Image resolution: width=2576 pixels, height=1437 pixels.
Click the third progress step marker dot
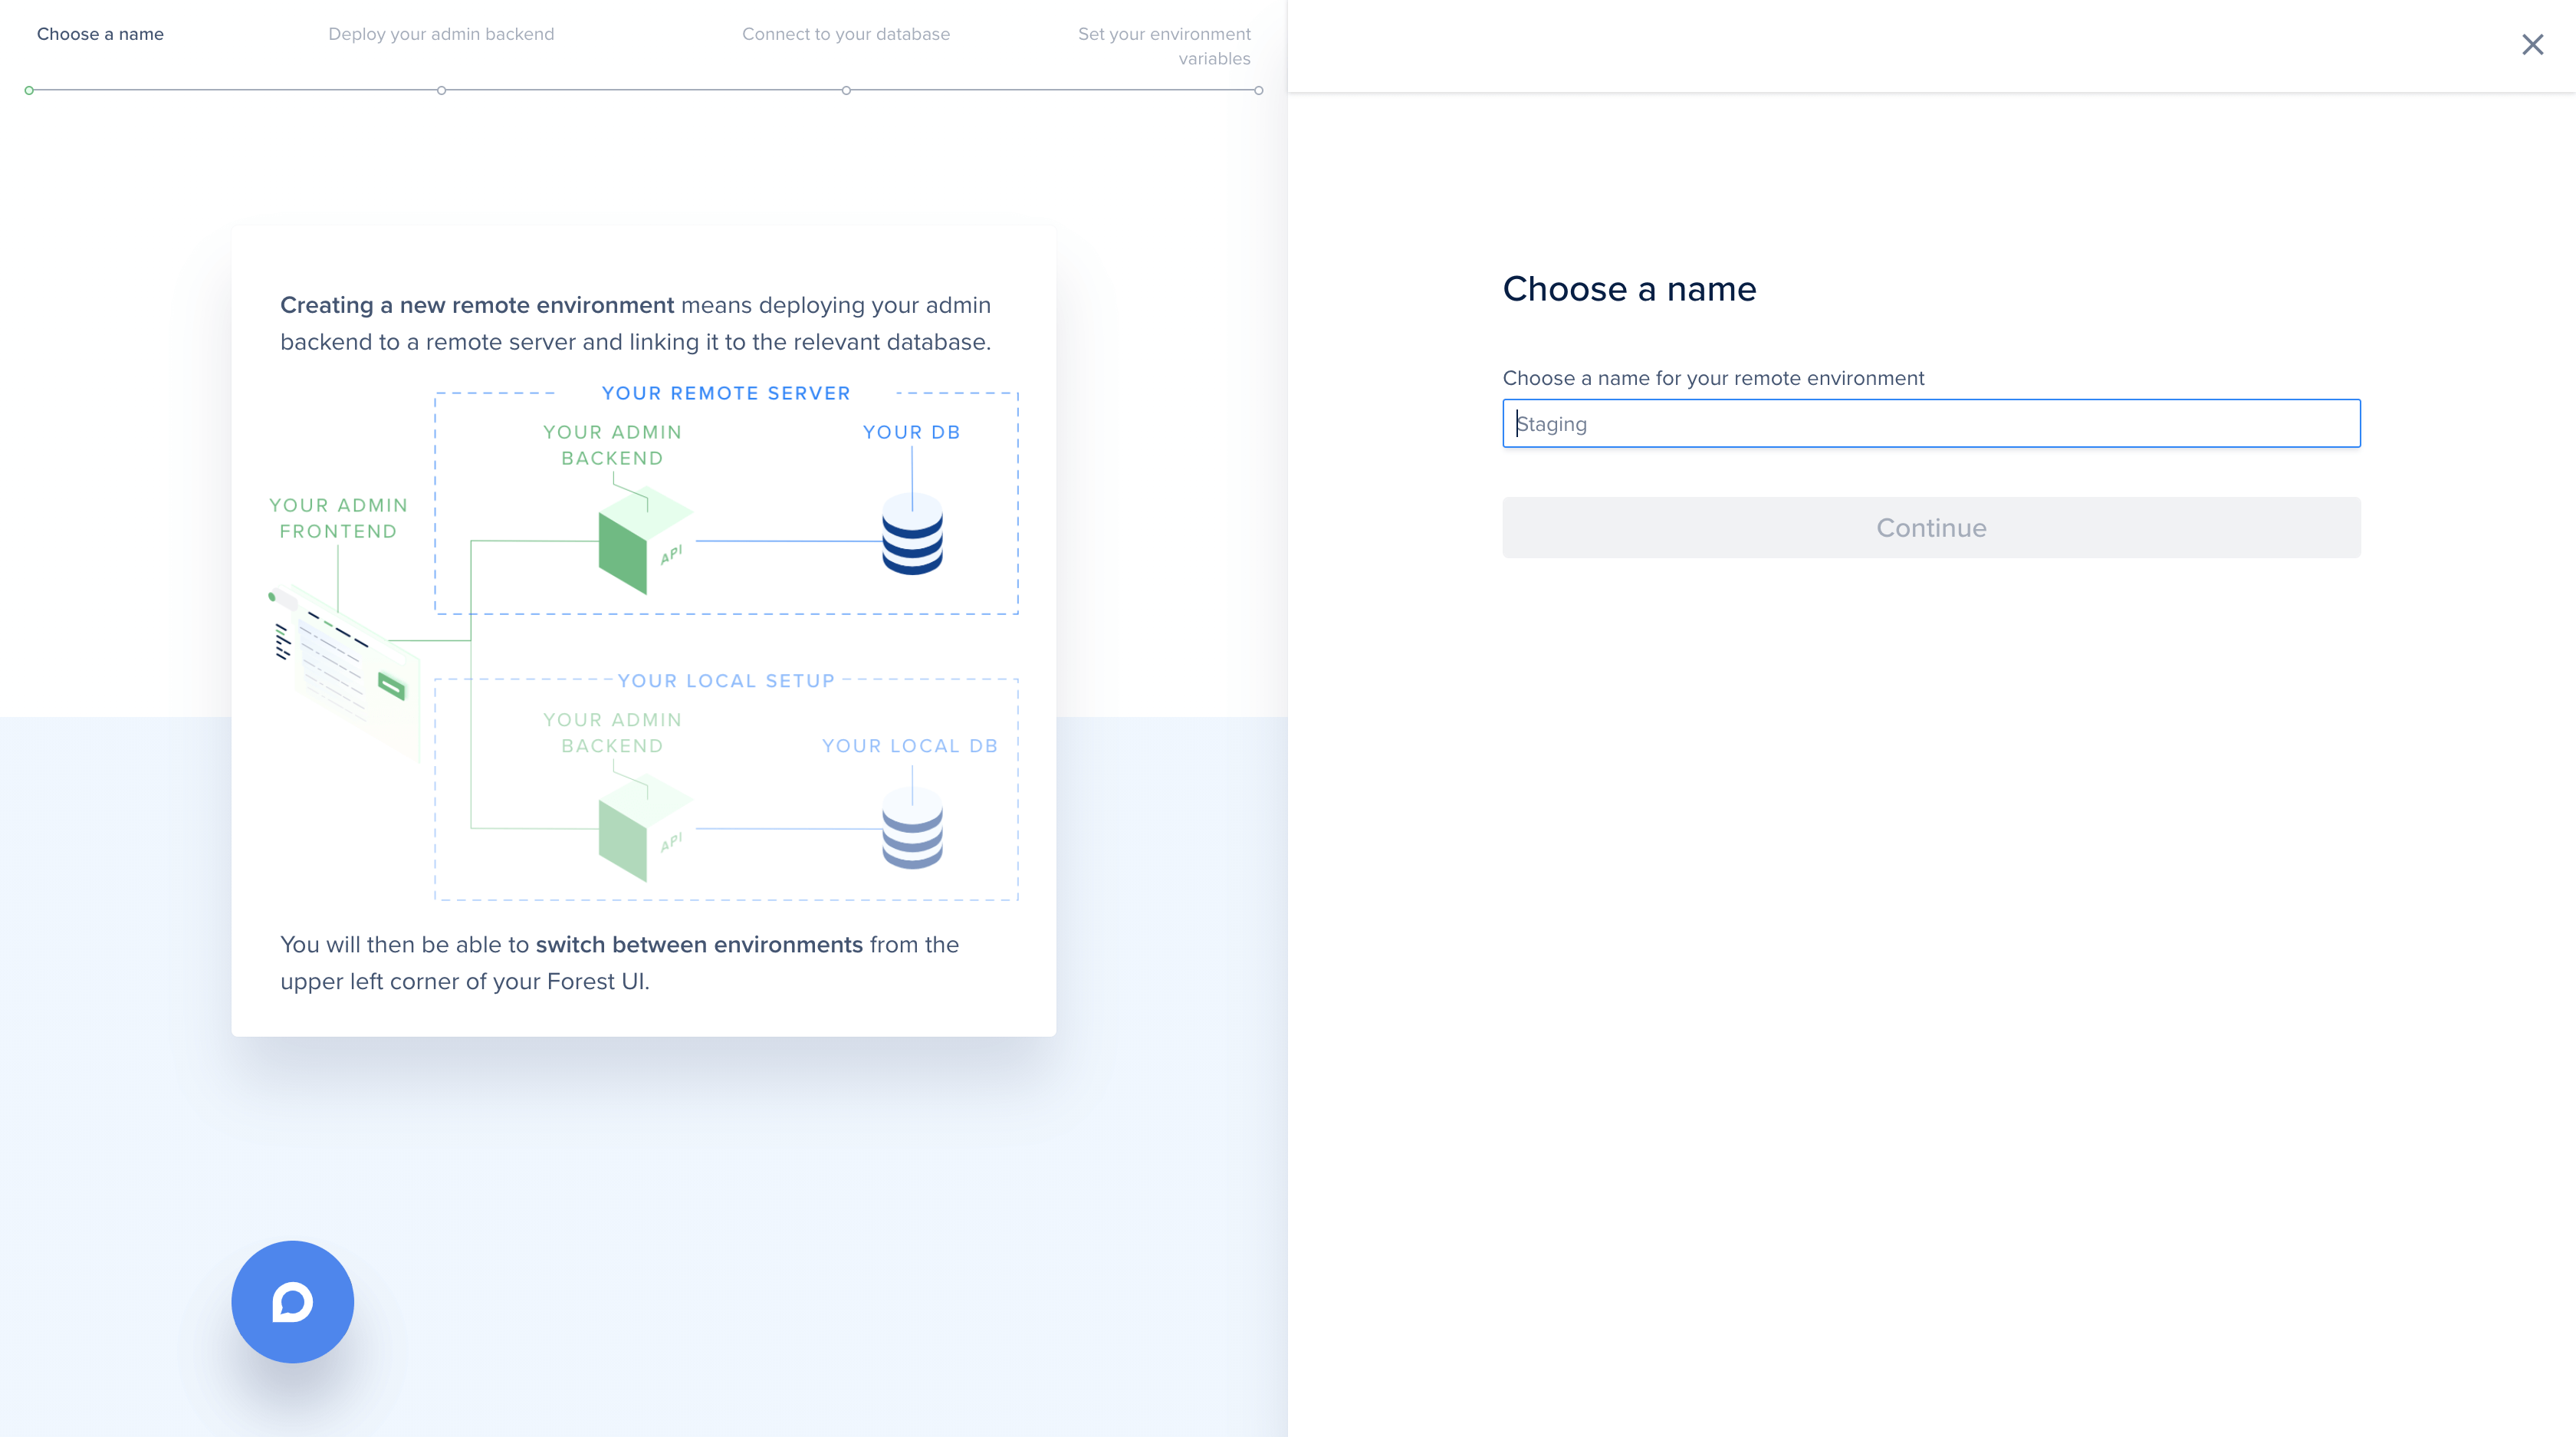tap(846, 90)
